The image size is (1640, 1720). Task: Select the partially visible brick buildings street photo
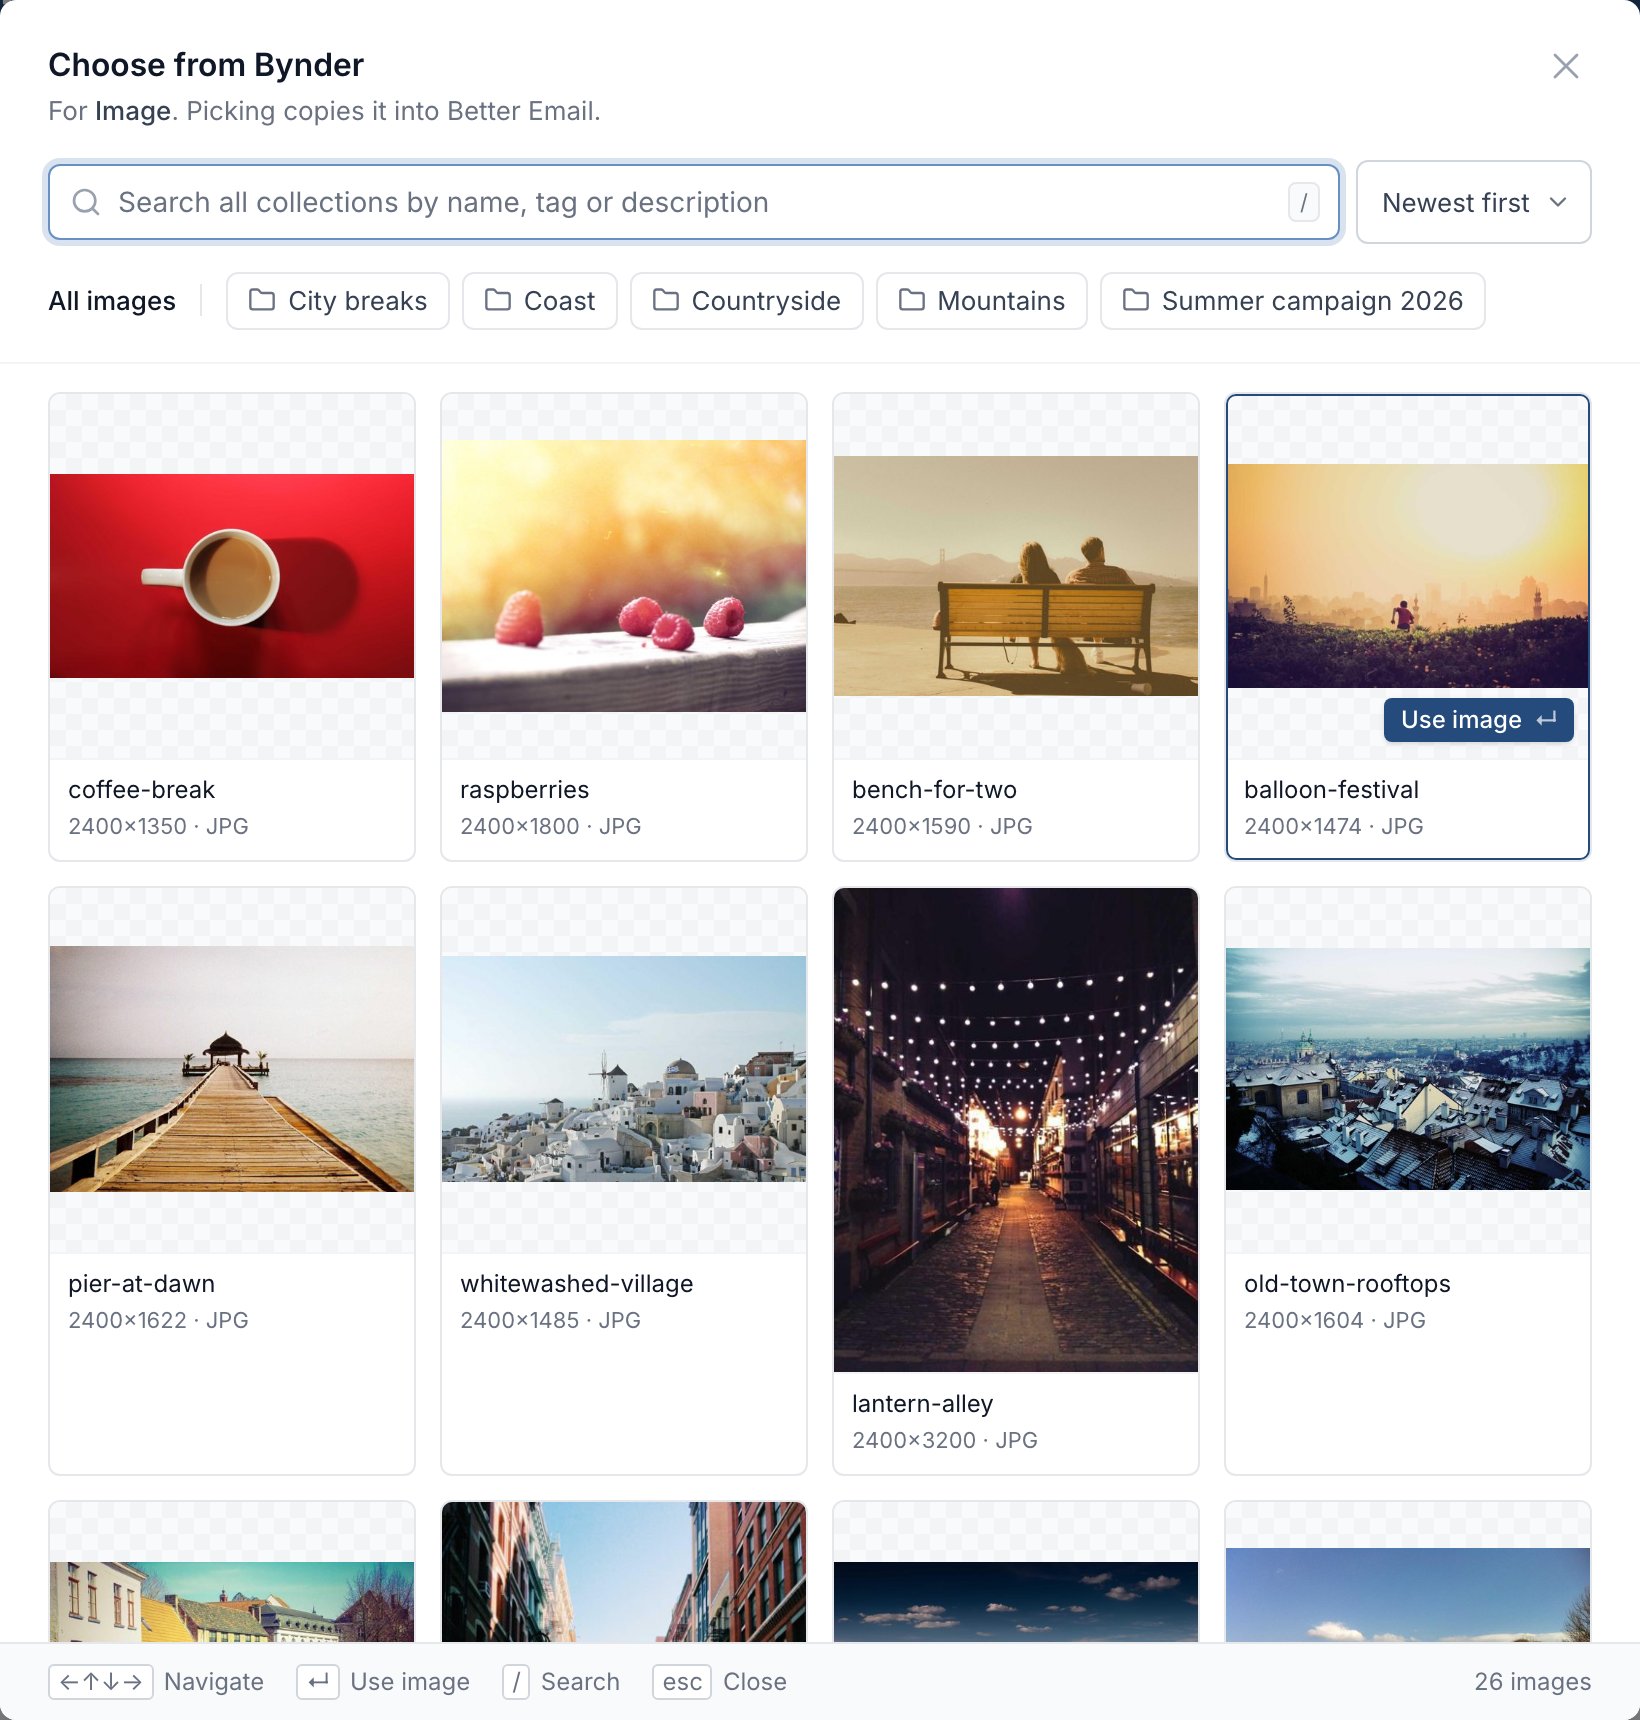click(624, 1572)
